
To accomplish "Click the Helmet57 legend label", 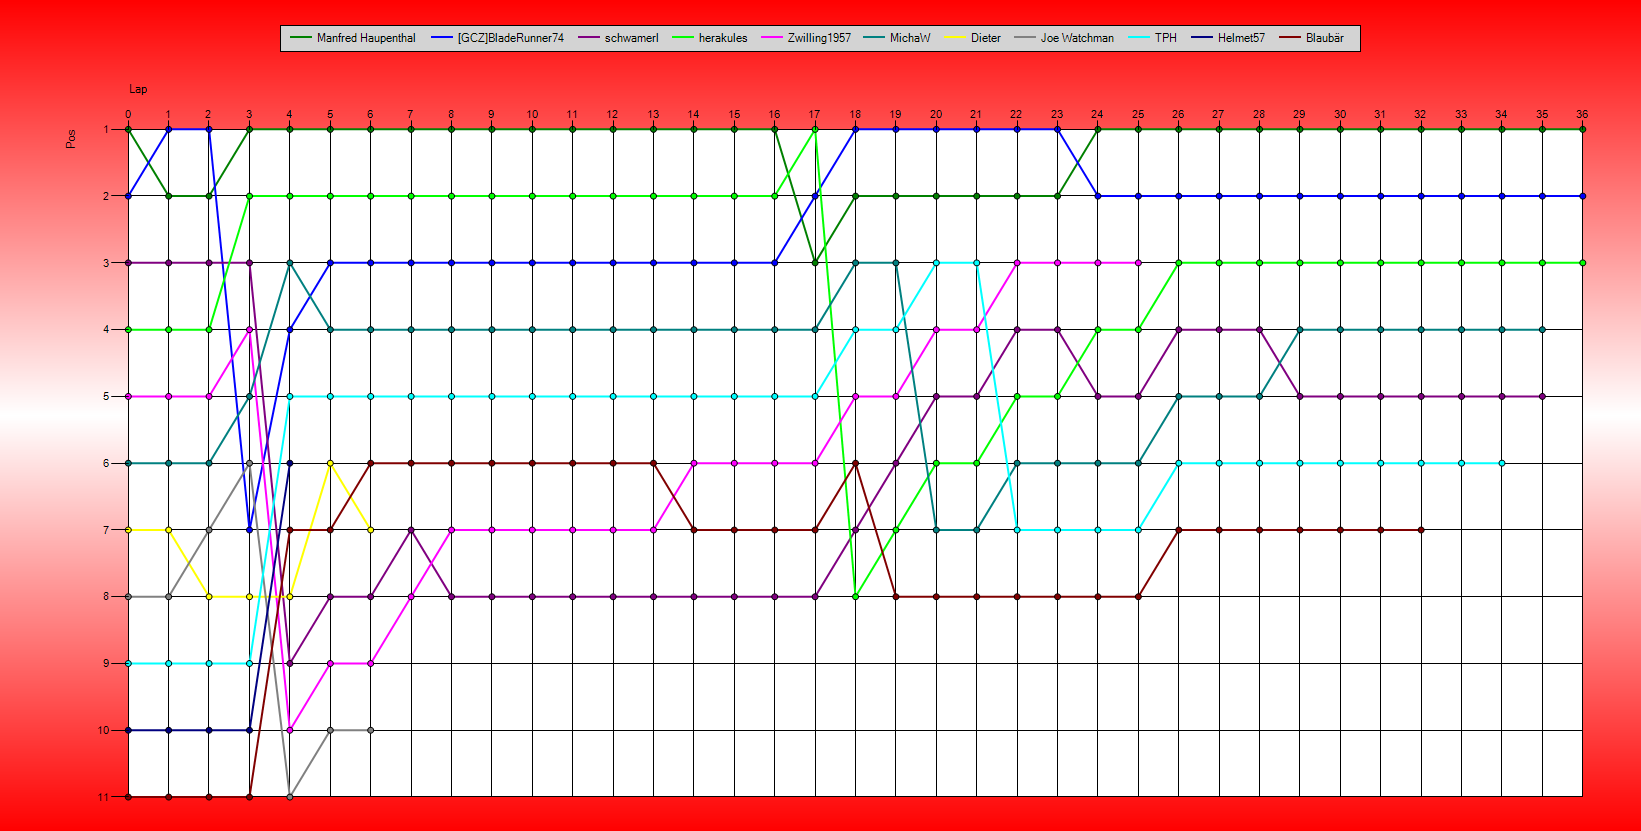I will click(x=1241, y=38).
